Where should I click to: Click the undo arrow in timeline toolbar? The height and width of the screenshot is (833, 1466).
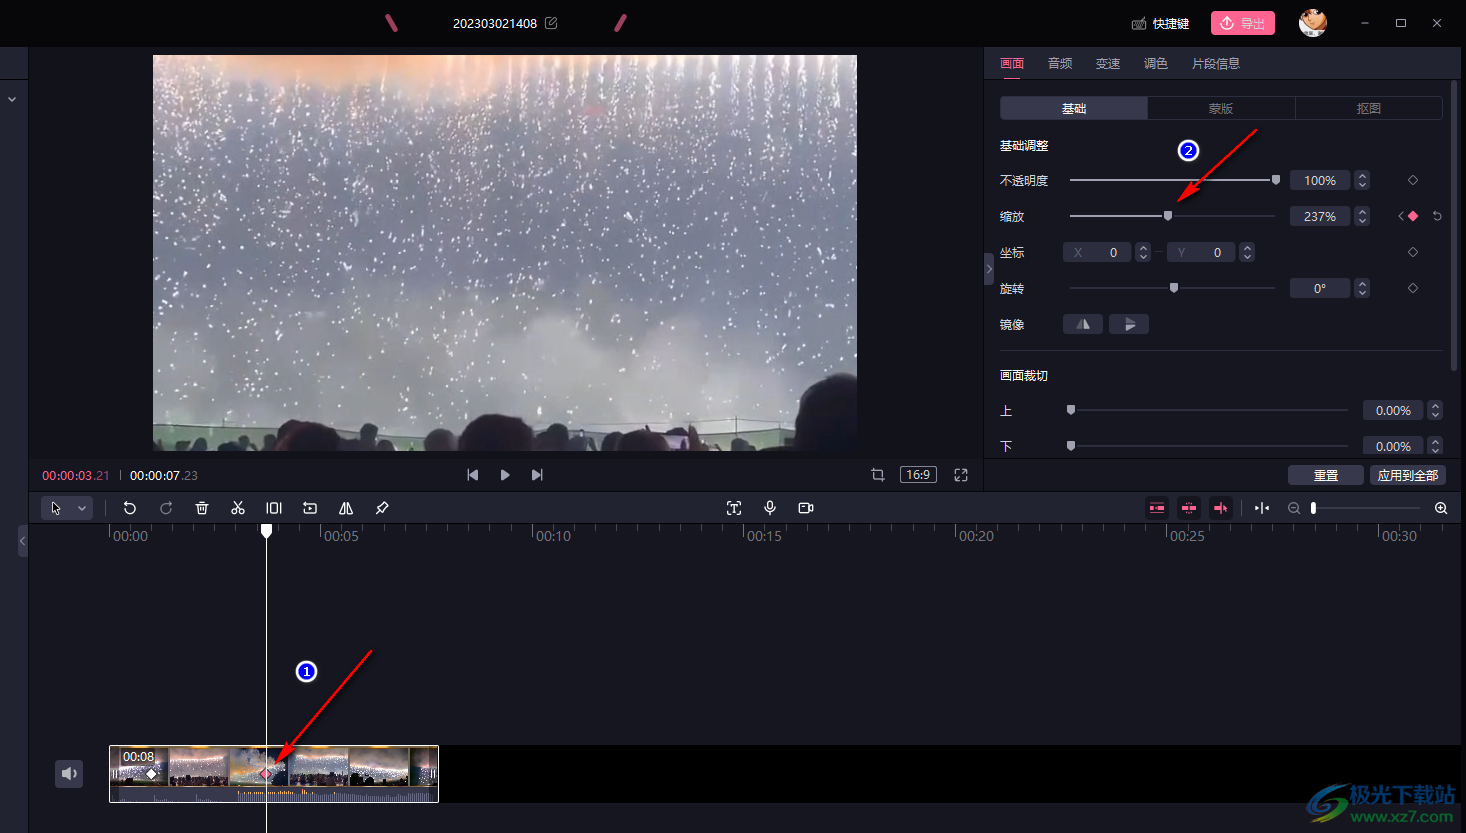point(130,508)
